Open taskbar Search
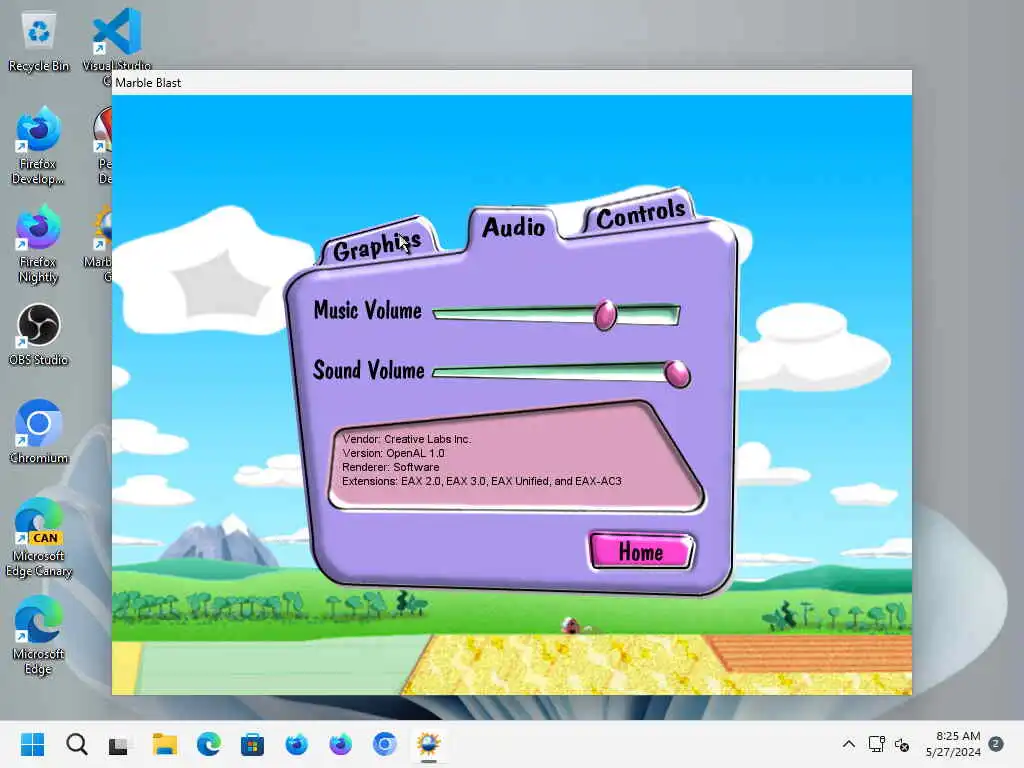The width and height of the screenshot is (1024, 768). 76,744
